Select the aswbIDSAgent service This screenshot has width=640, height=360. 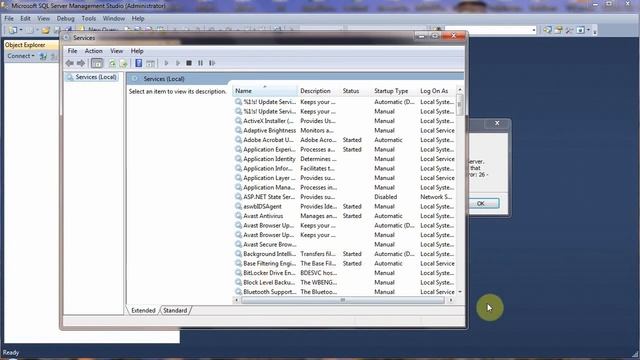[345, 207]
